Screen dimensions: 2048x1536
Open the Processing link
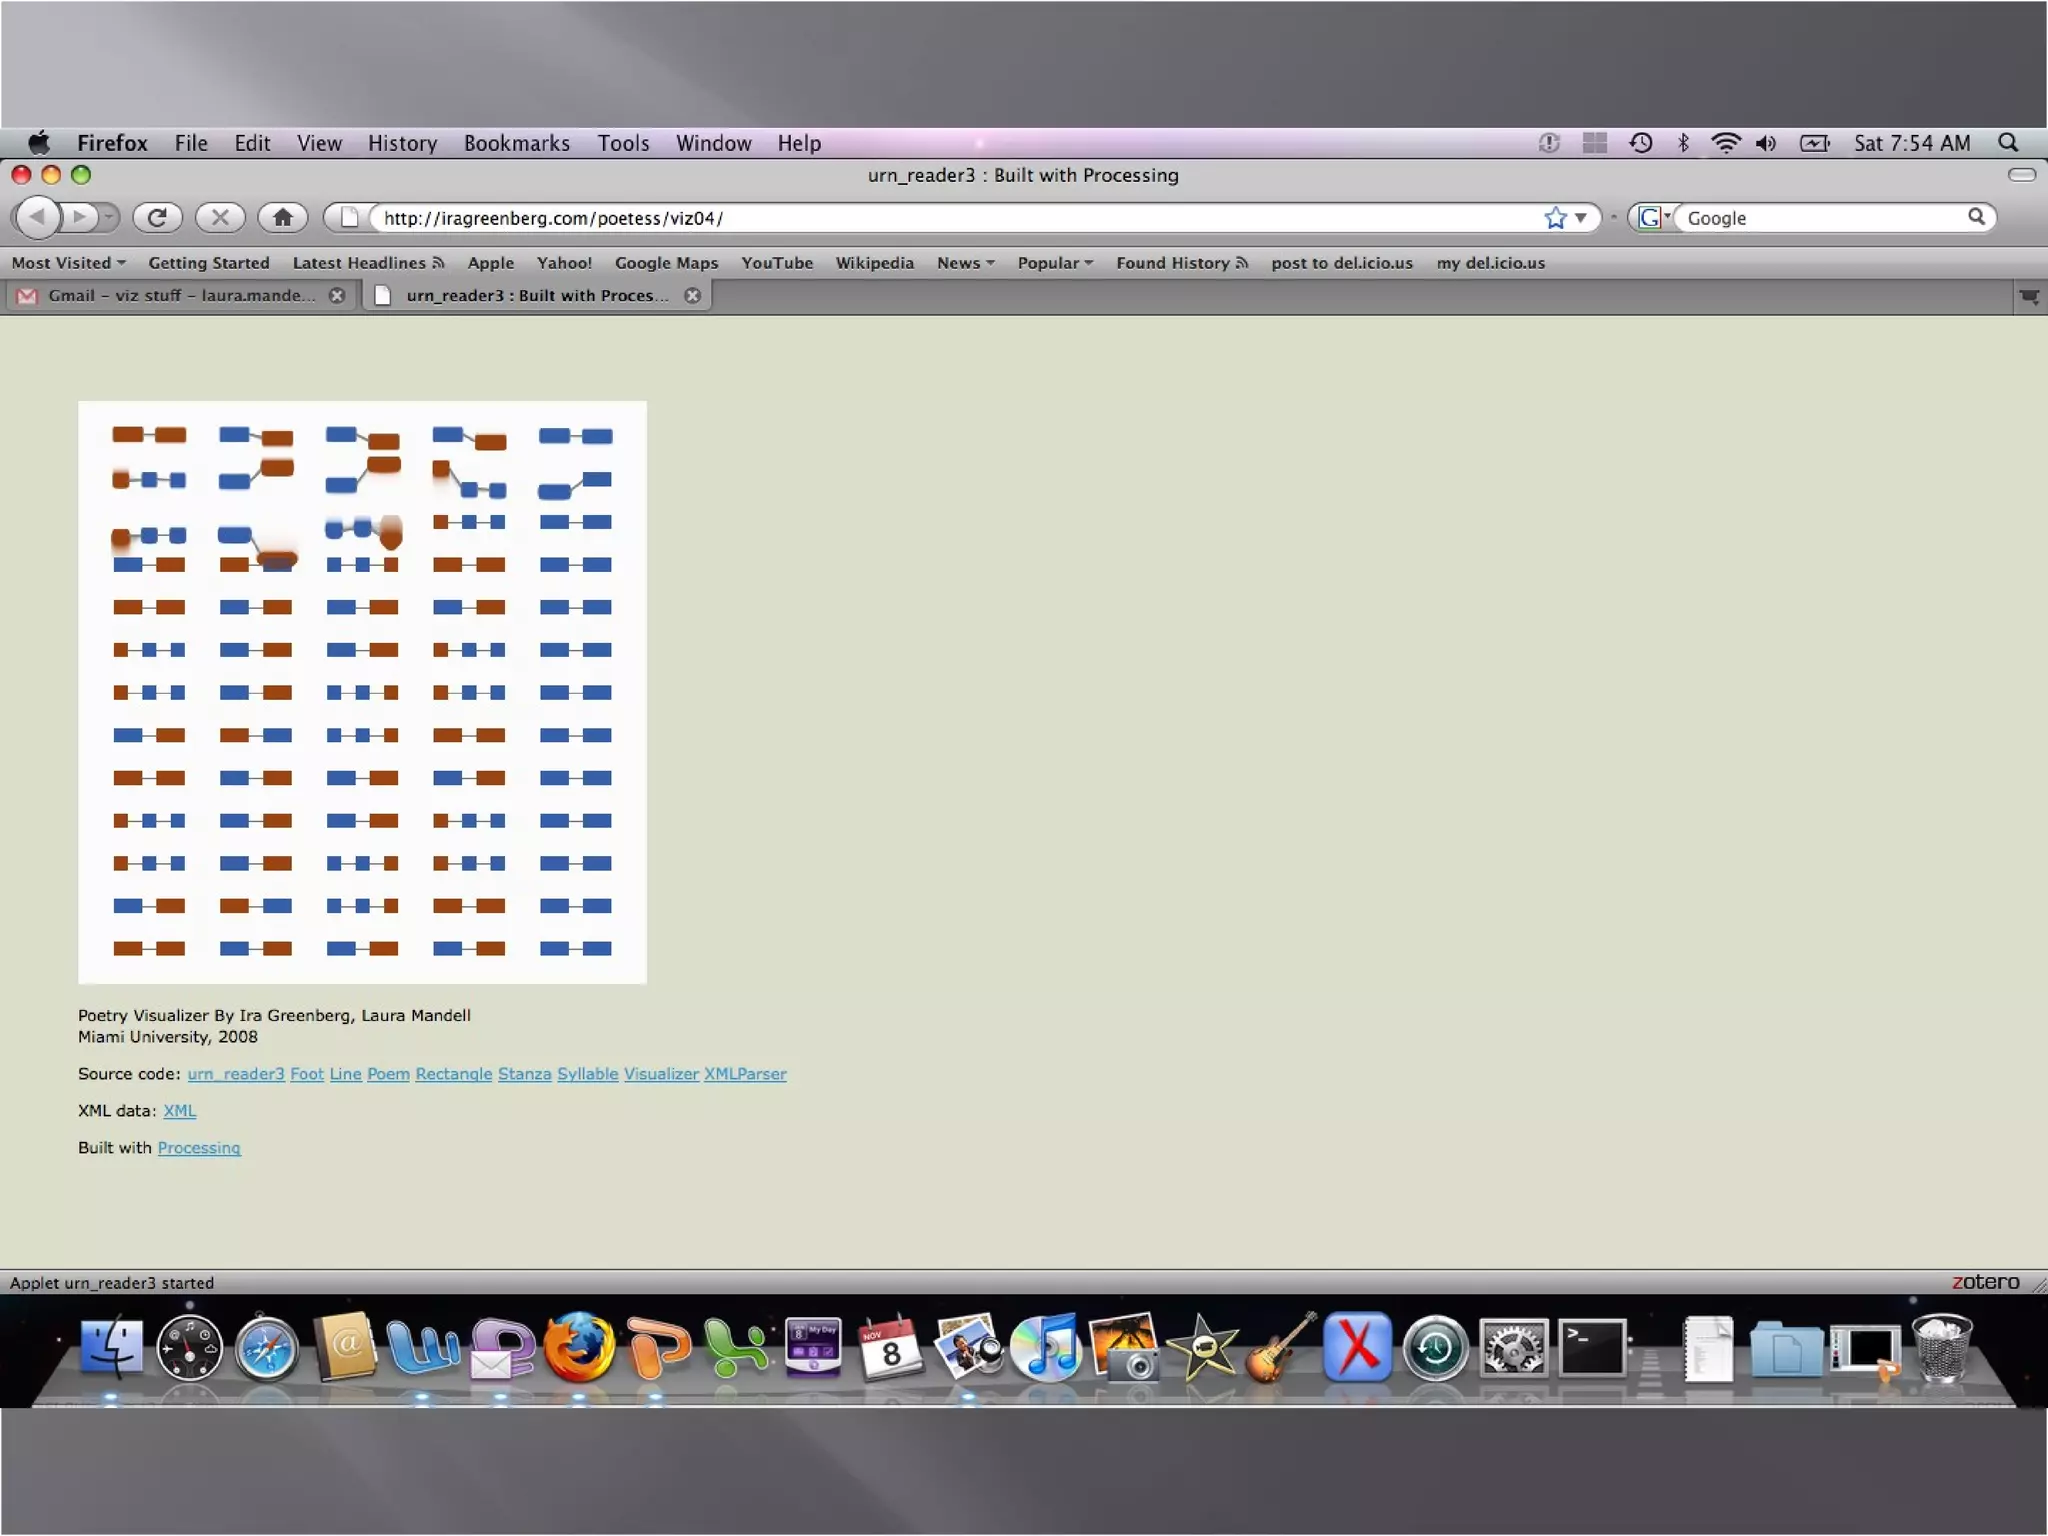[199, 1148]
